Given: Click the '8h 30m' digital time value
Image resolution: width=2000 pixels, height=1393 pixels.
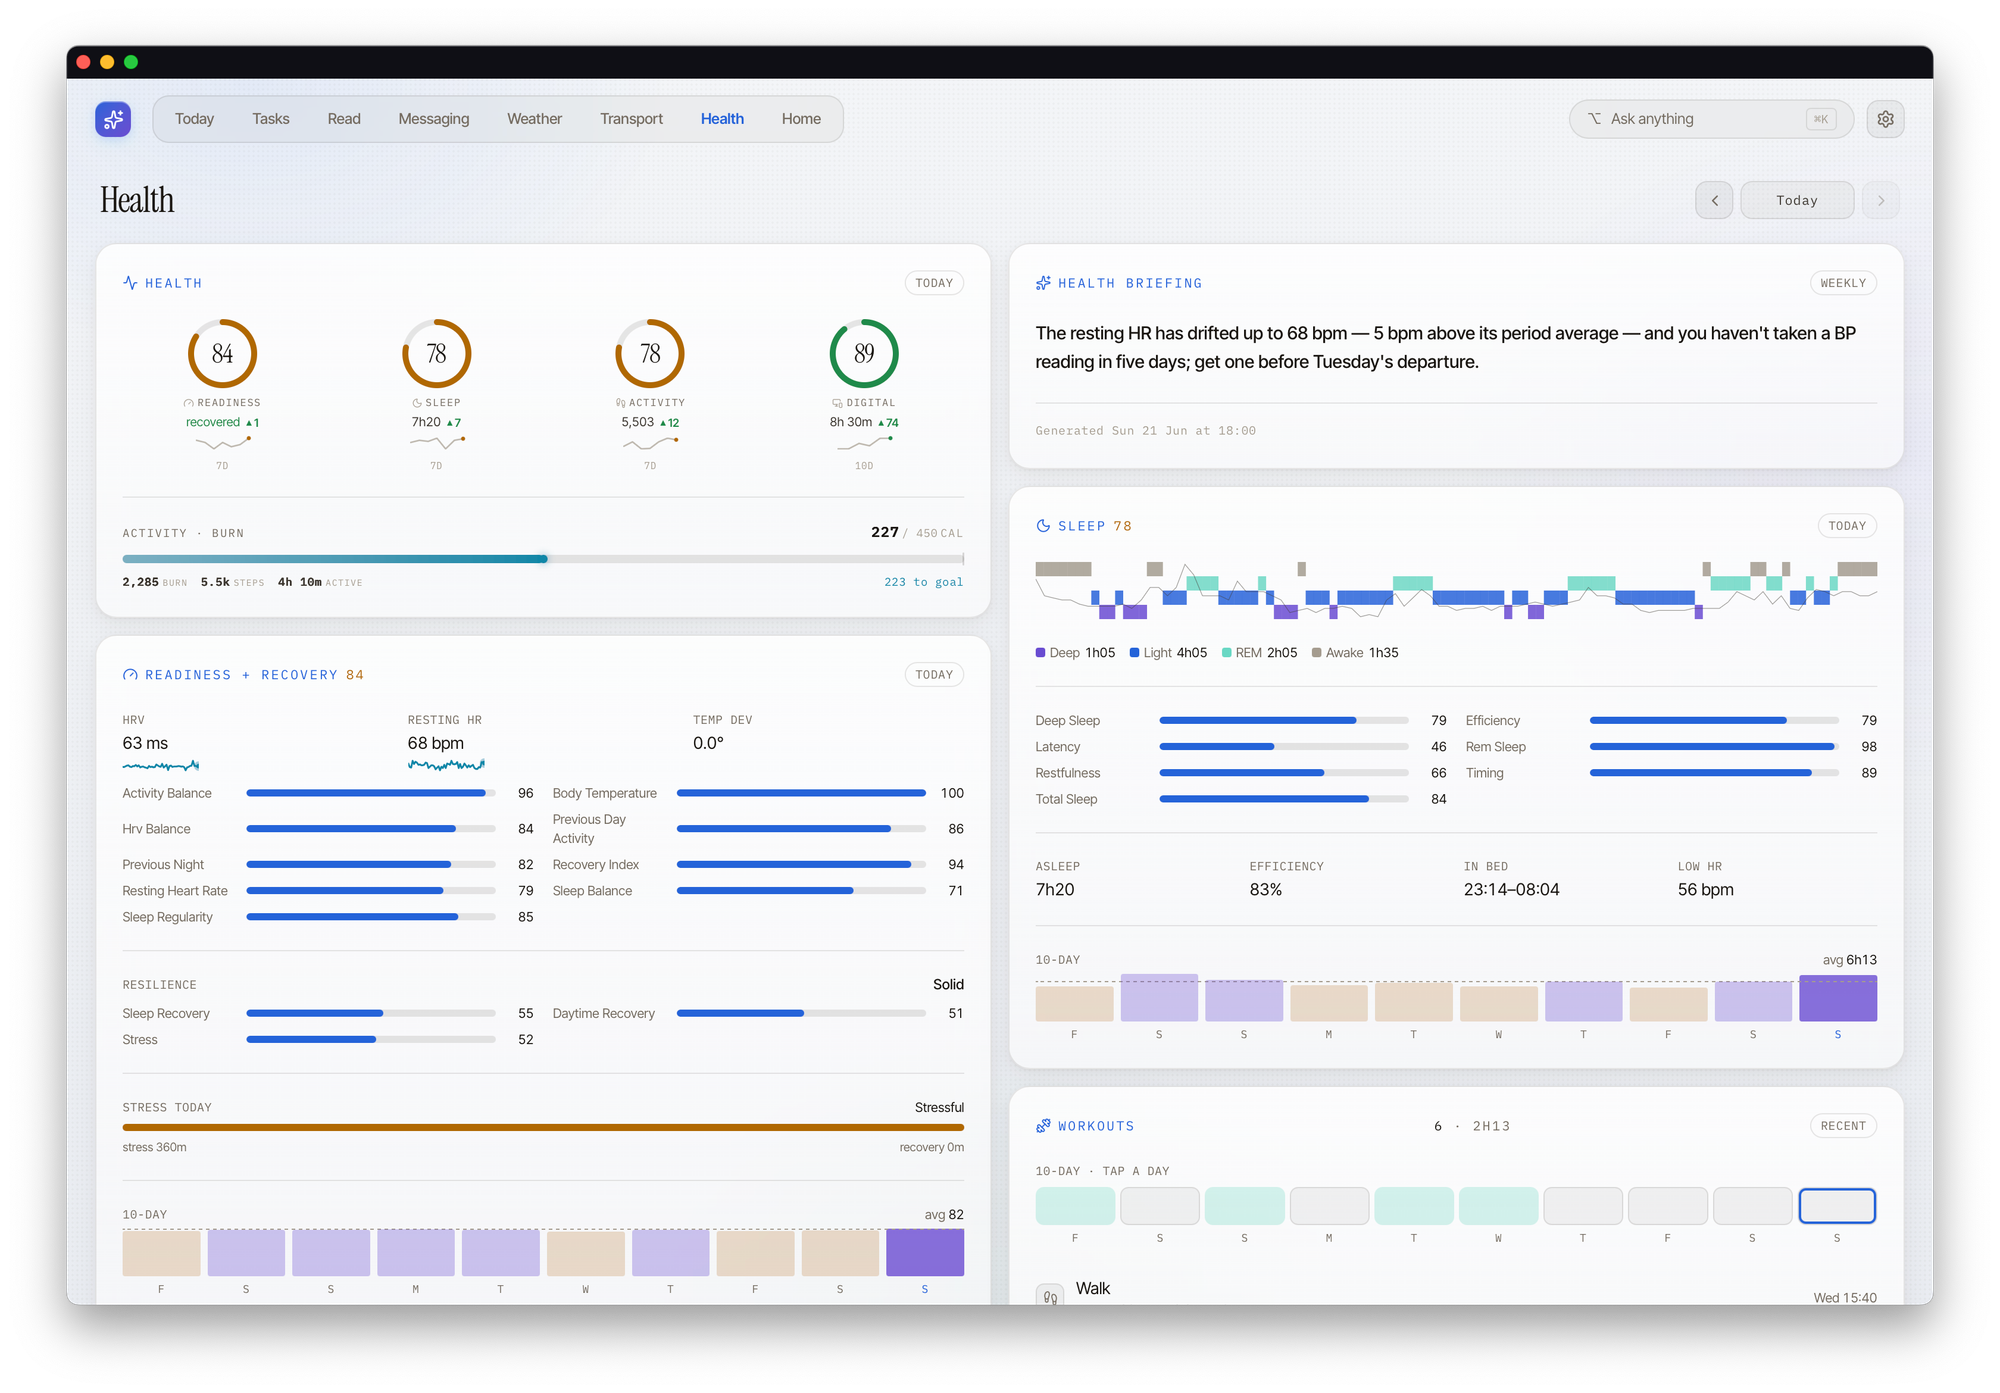Looking at the screenshot, I should 850,422.
